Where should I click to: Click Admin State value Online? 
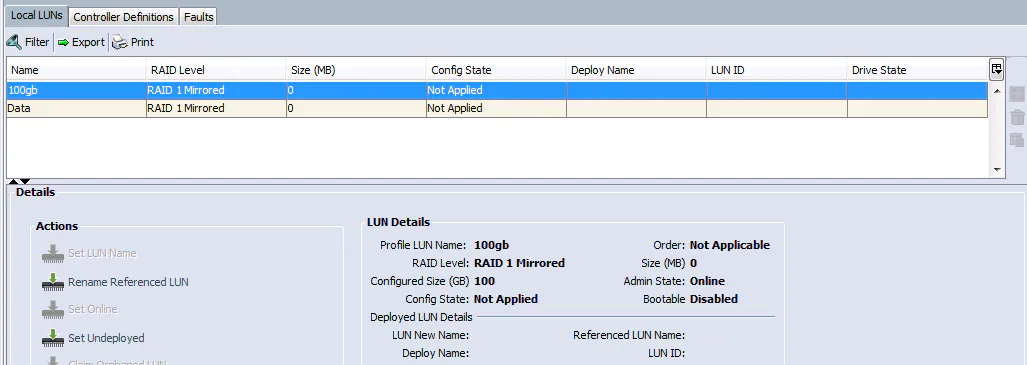pyautogui.click(x=707, y=281)
